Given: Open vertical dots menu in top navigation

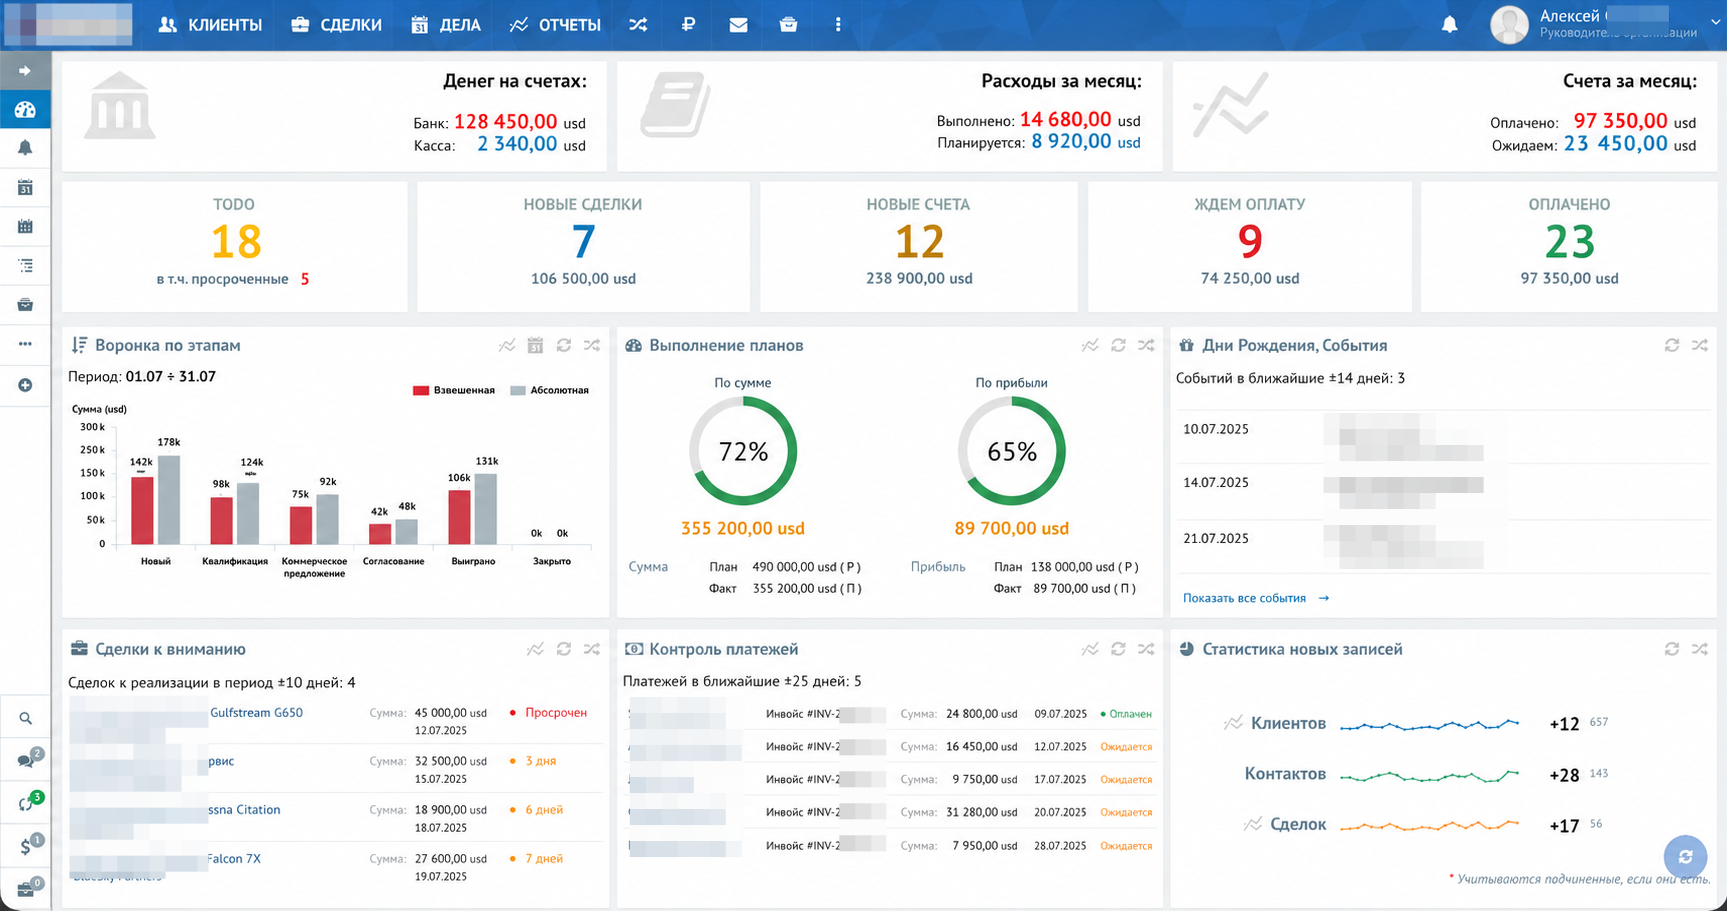Looking at the screenshot, I should 838,25.
